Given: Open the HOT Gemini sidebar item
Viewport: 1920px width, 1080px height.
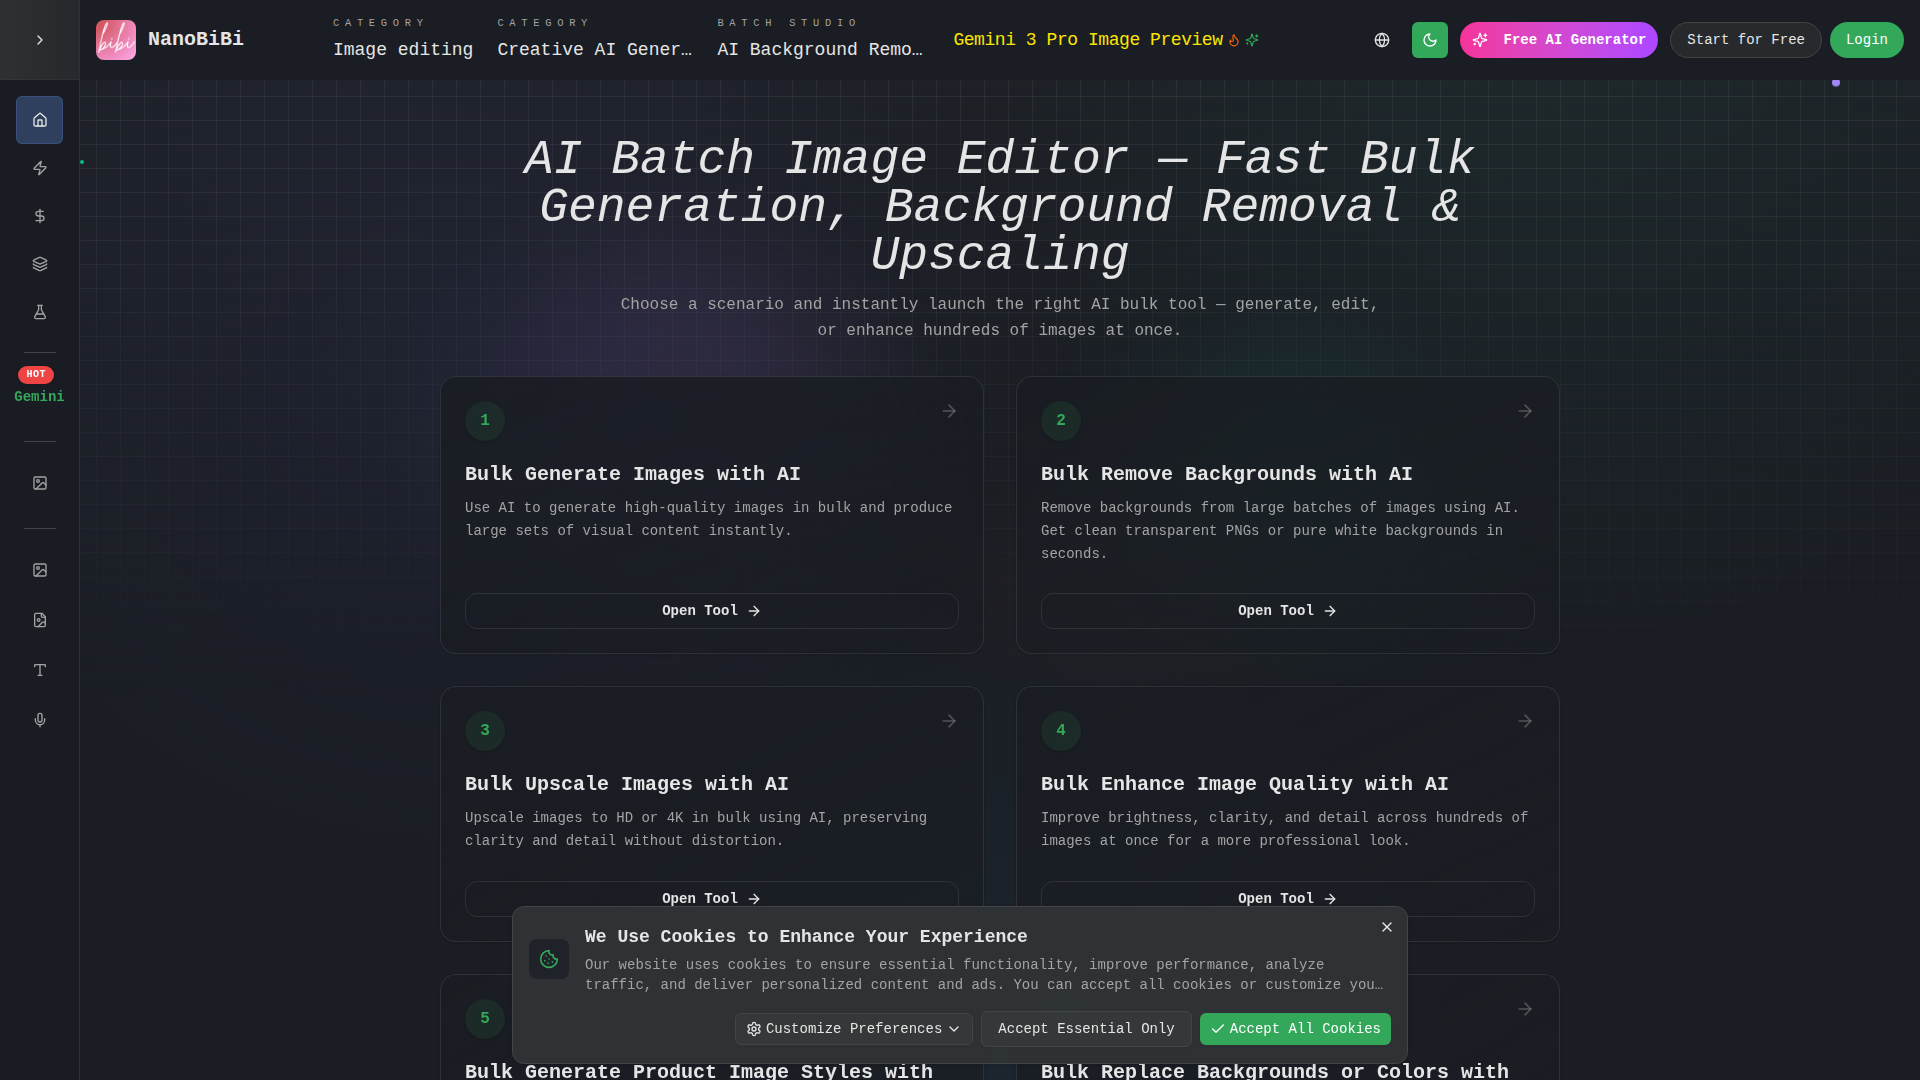Looking at the screenshot, I should click(x=39, y=386).
